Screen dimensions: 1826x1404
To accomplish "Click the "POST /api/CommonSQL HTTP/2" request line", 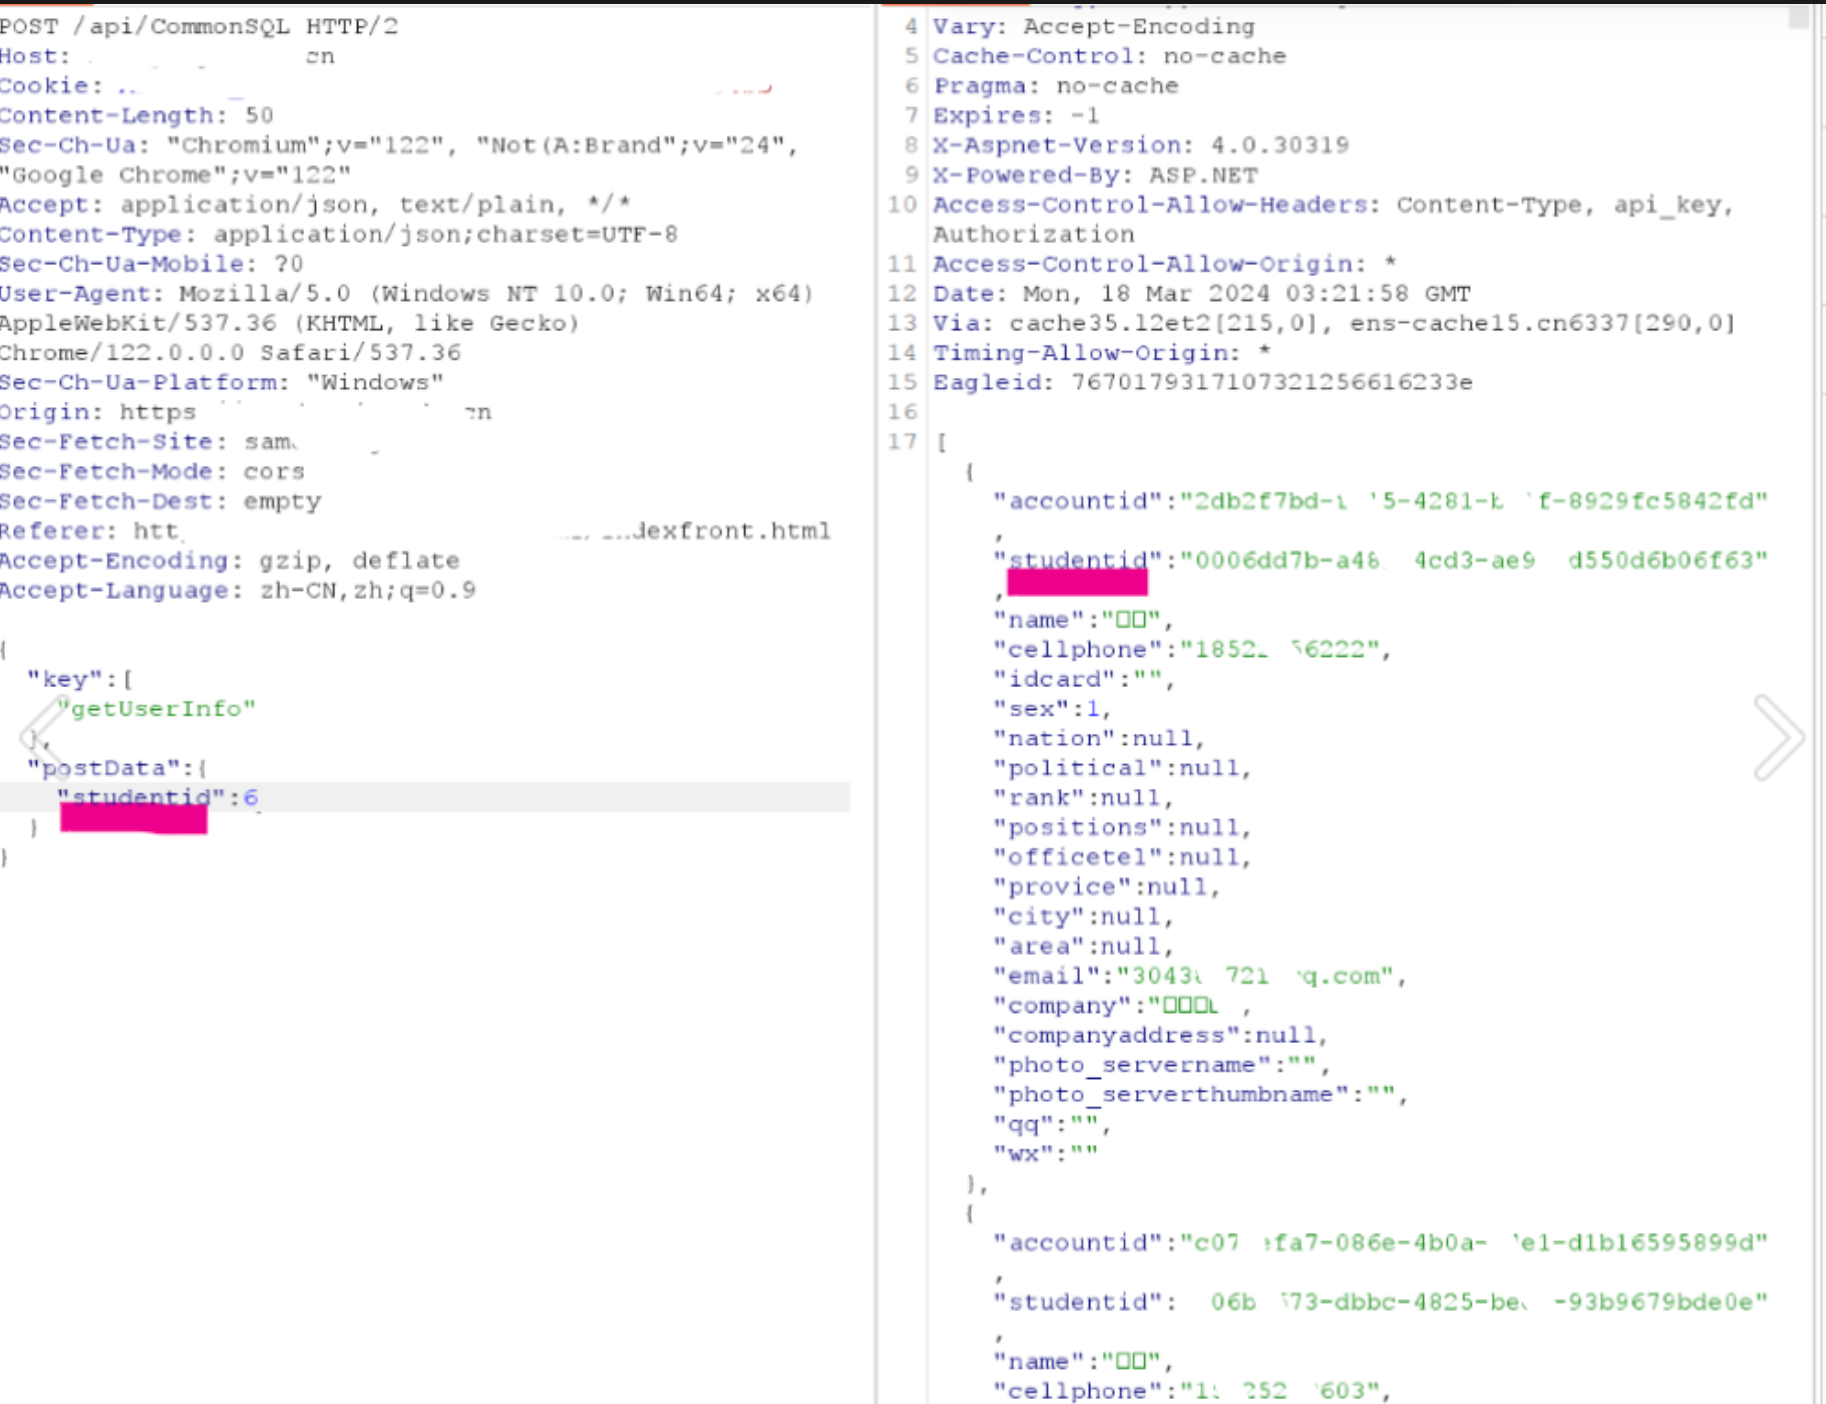I will pyautogui.click(x=199, y=26).
